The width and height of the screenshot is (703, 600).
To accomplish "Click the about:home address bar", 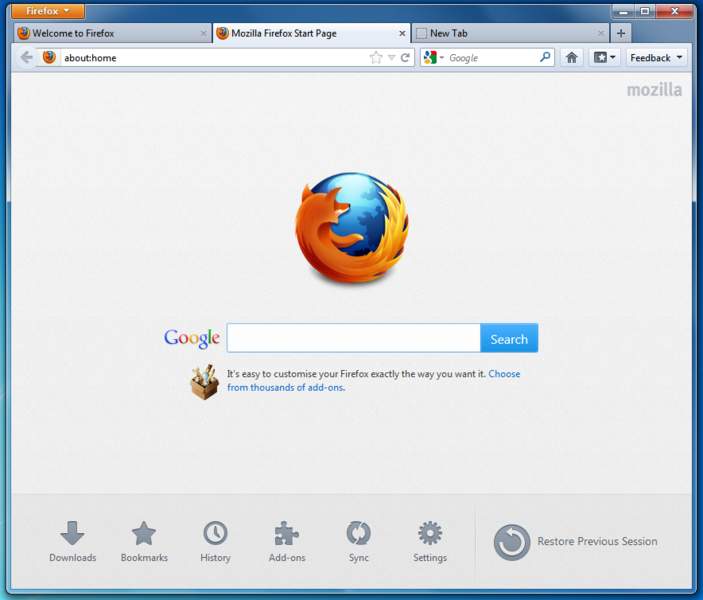I will 214,57.
